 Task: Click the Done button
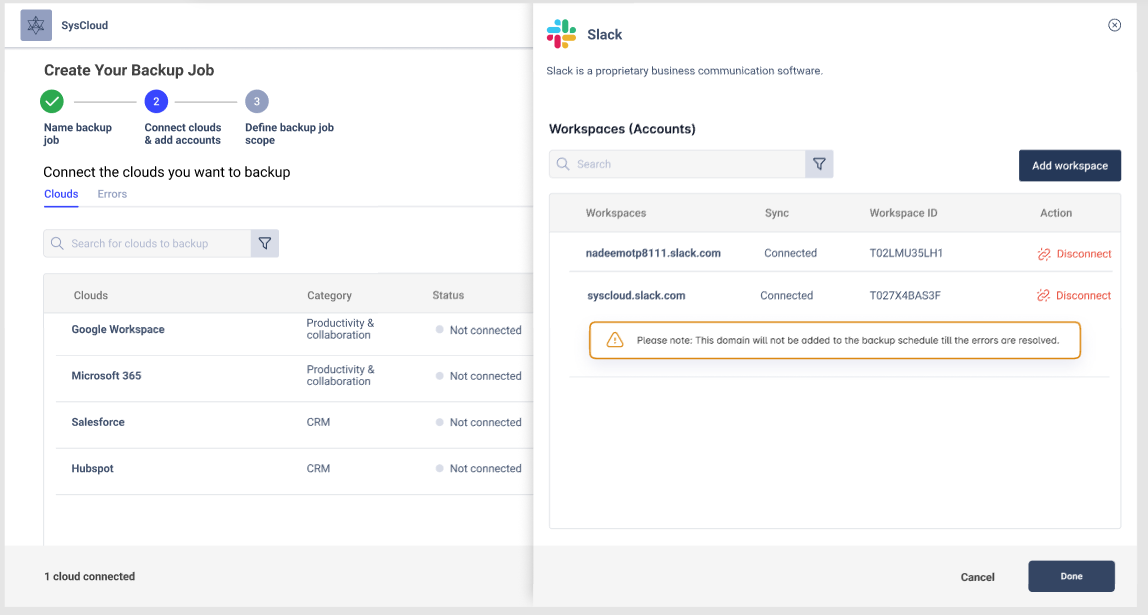[x=1071, y=577]
